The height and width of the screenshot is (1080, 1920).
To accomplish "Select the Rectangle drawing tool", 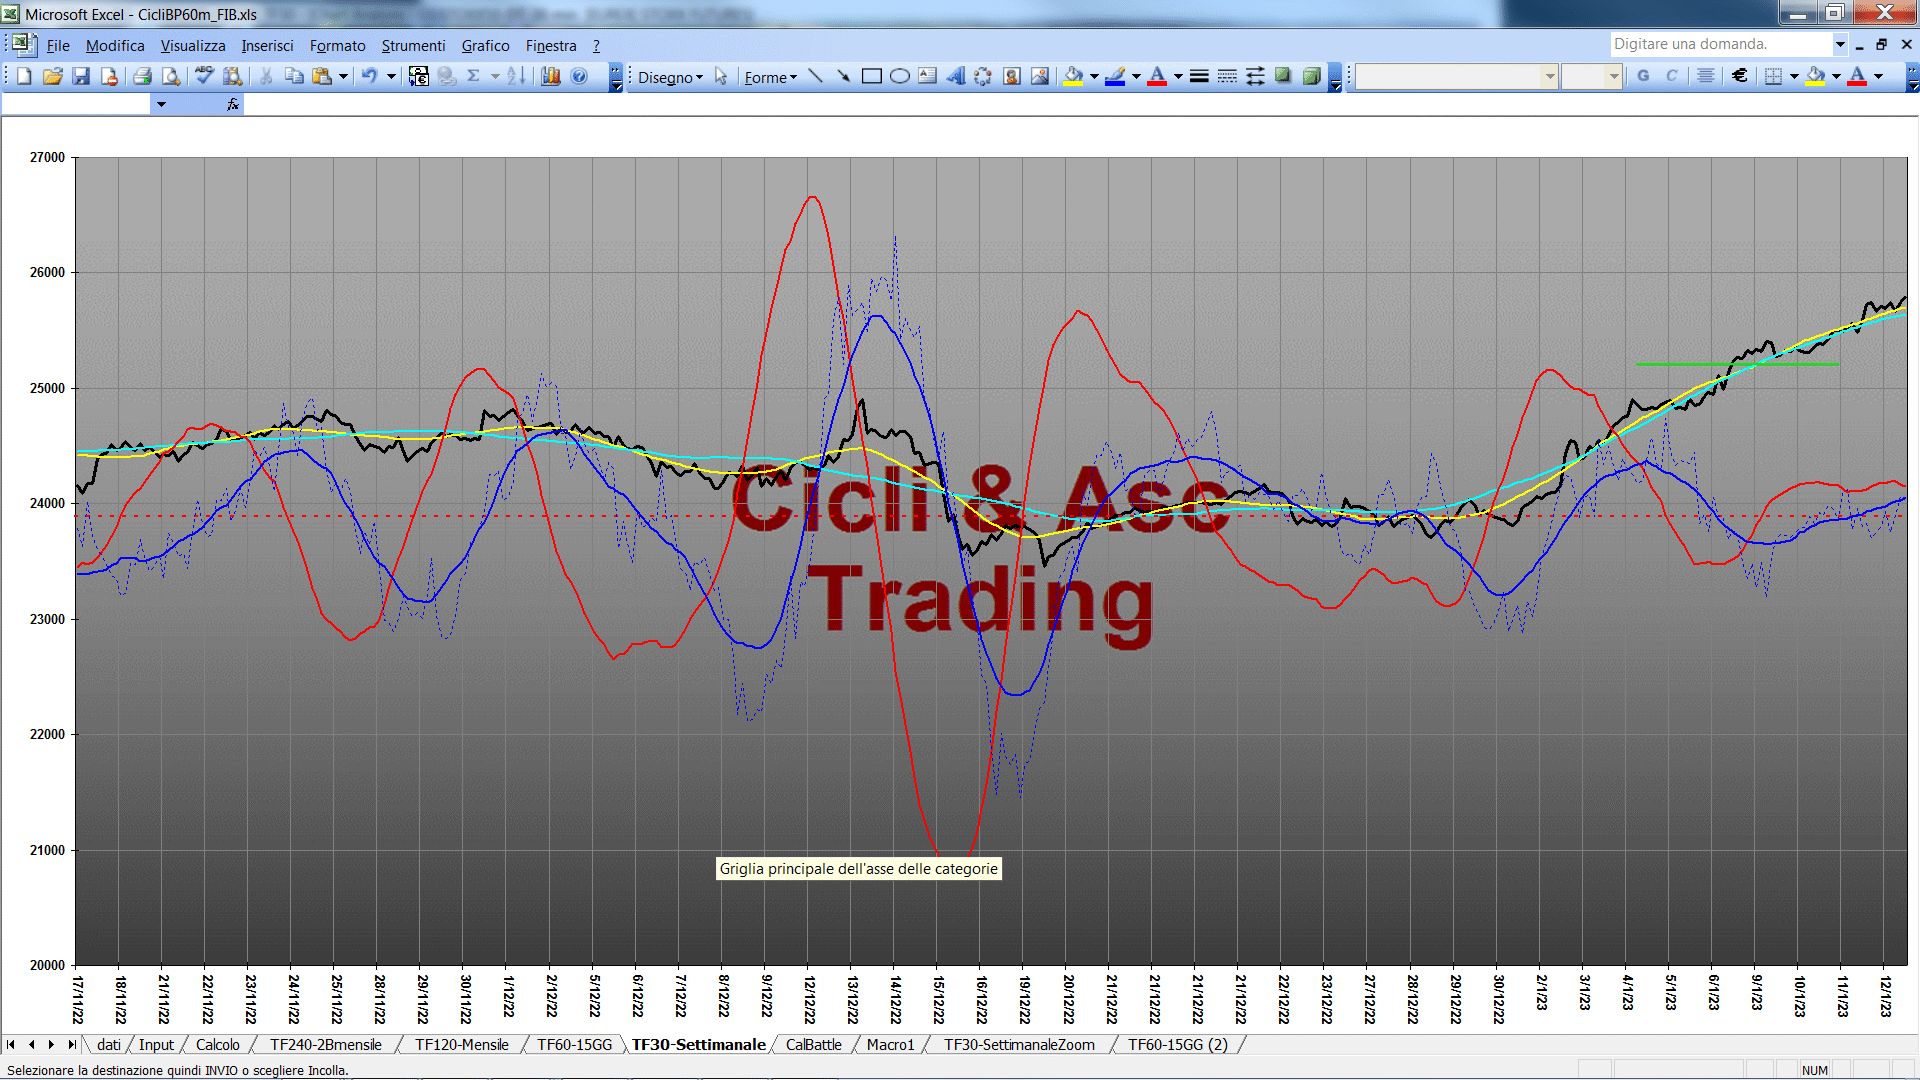I will pos(871,76).
